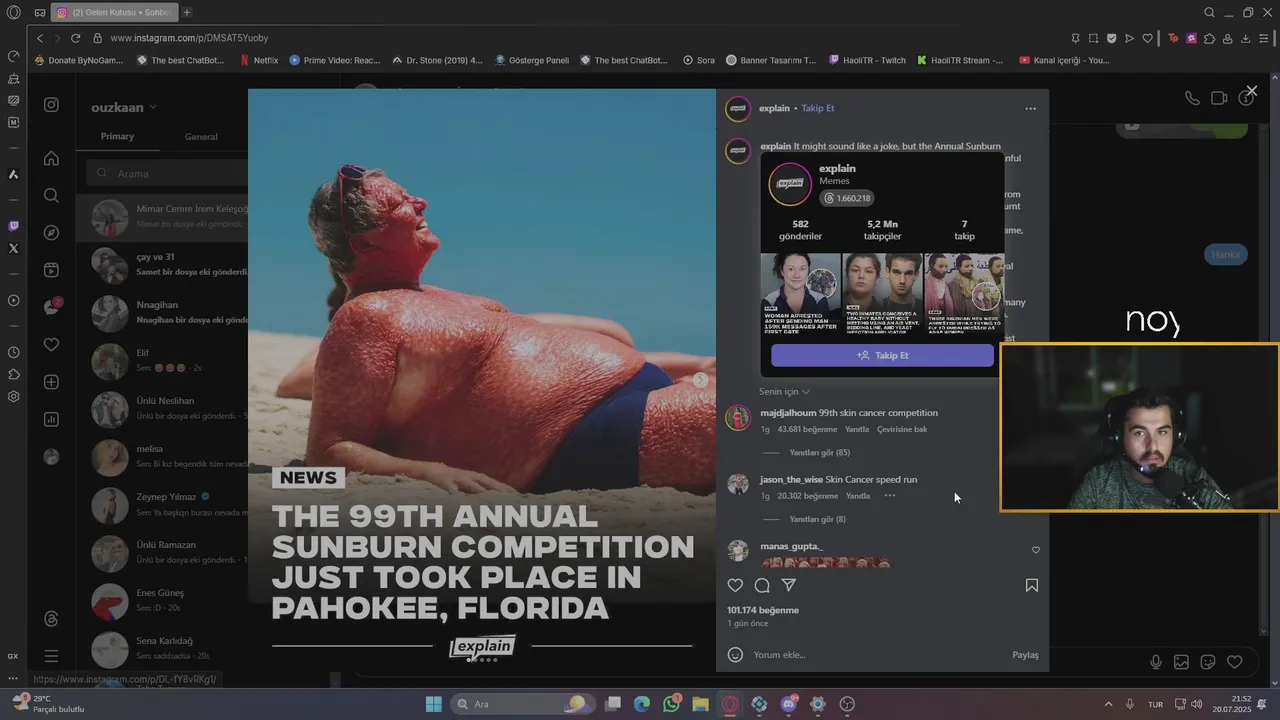Open Reels icon in Instagram sidebar
This screenshot has width=1280, height=720.
51,270
